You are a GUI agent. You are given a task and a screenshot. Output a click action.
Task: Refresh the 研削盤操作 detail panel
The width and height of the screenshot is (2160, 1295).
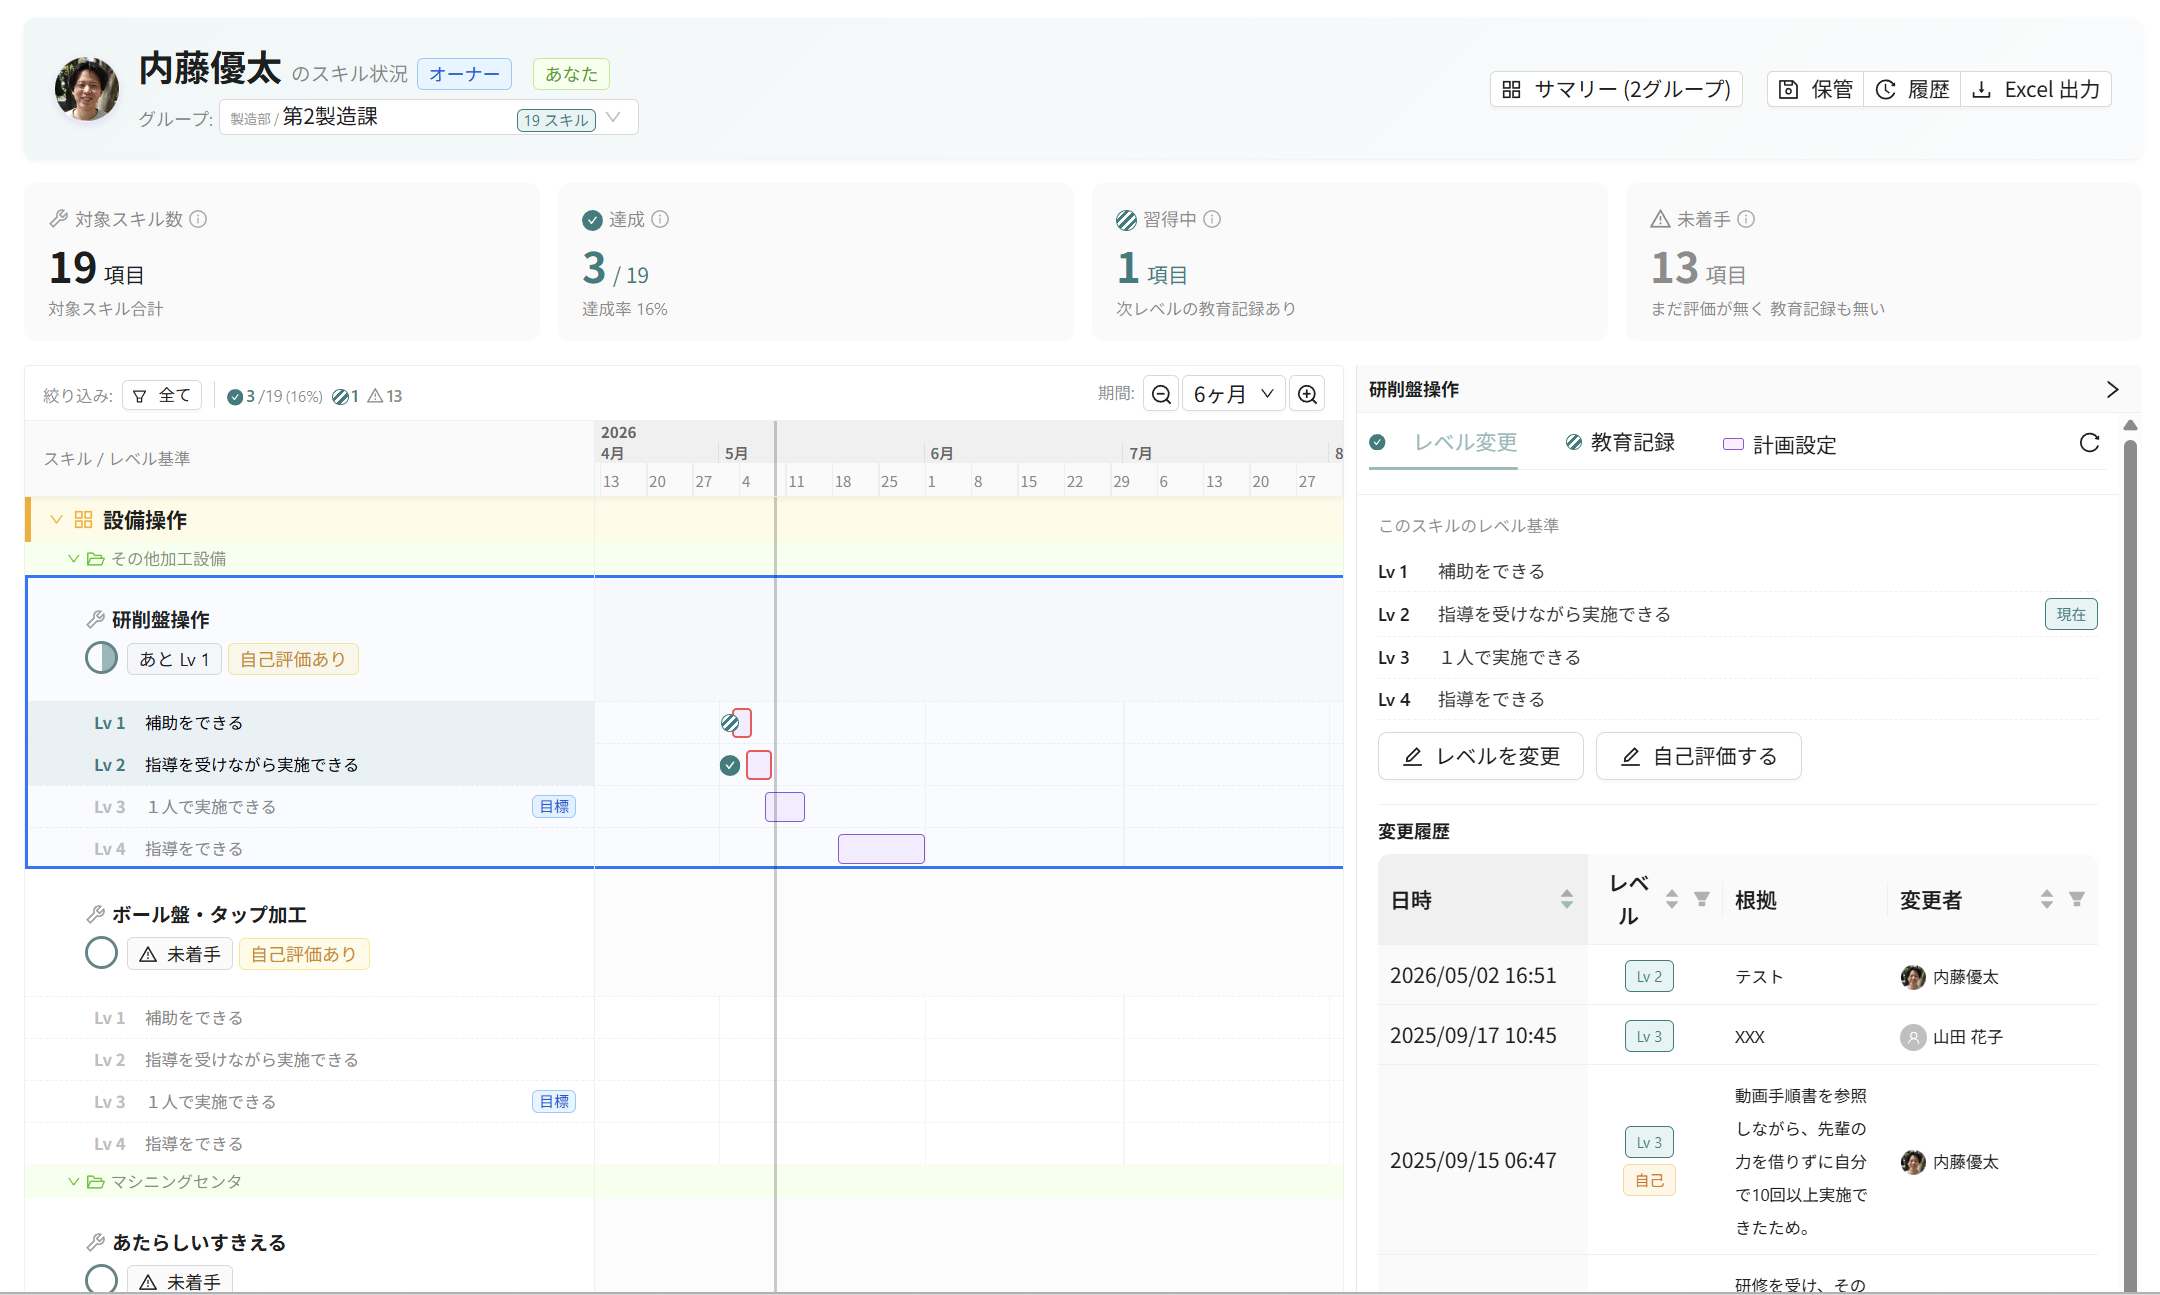coord(2089,442)
